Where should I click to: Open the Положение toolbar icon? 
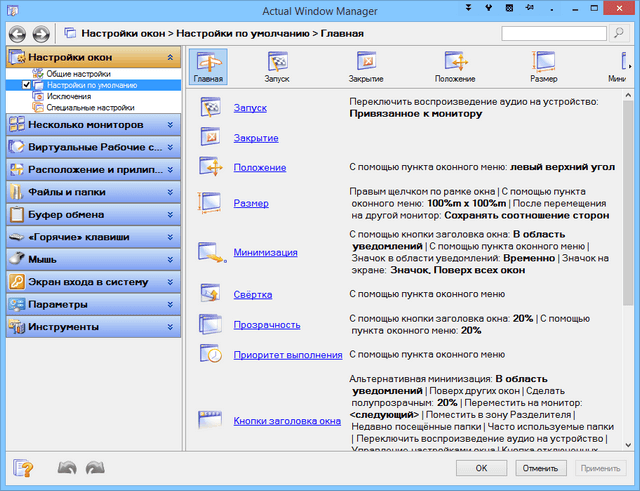pyautogui.click(x=455, y=65)
